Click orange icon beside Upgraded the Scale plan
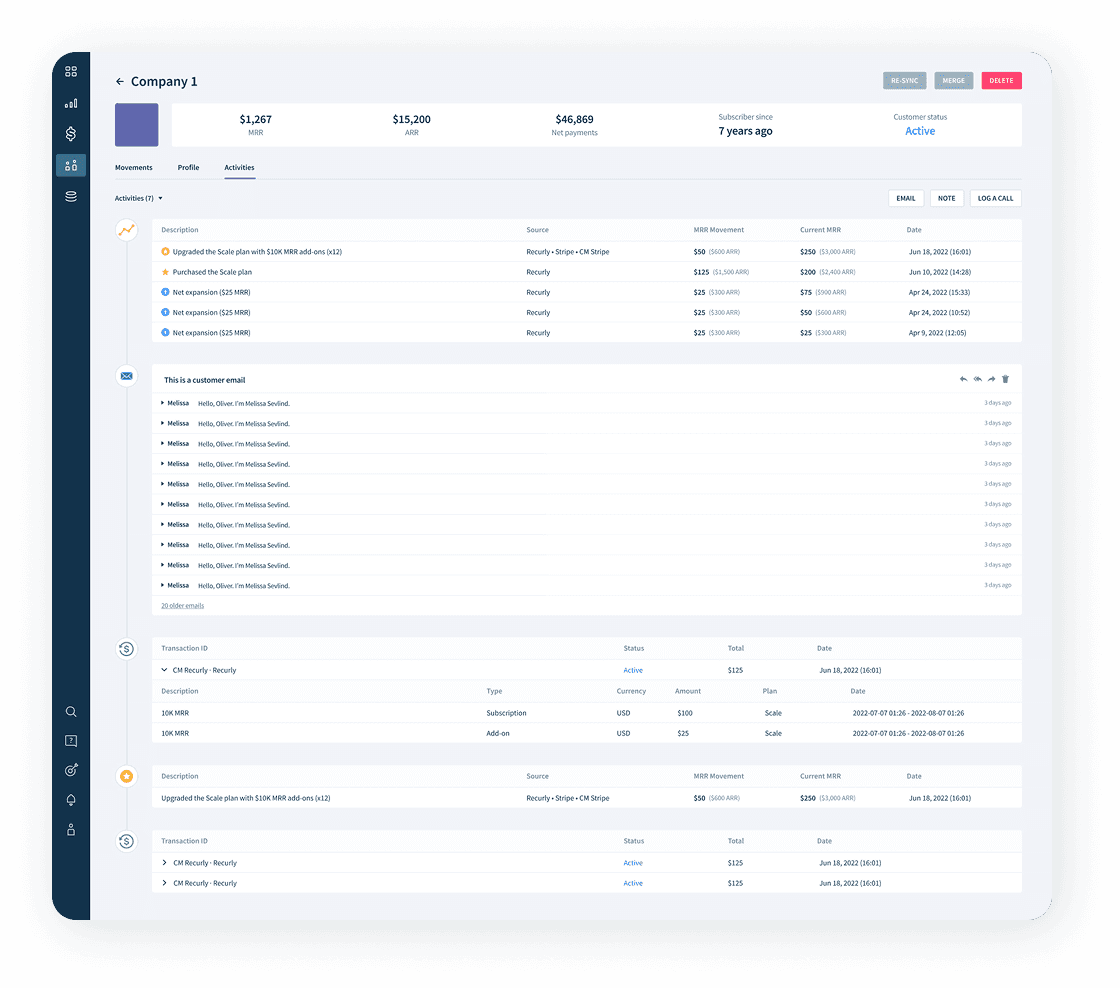This screenshot has width=1120, height=988. (x=165, y=251)
